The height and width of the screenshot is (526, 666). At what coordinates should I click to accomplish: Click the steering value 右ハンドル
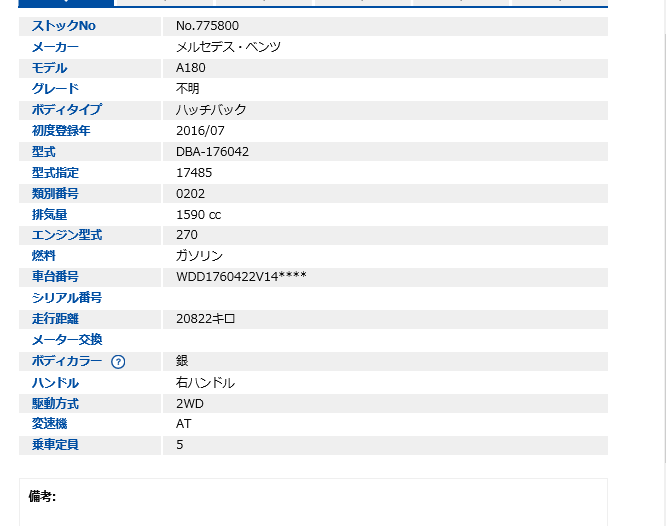(205, 383)
